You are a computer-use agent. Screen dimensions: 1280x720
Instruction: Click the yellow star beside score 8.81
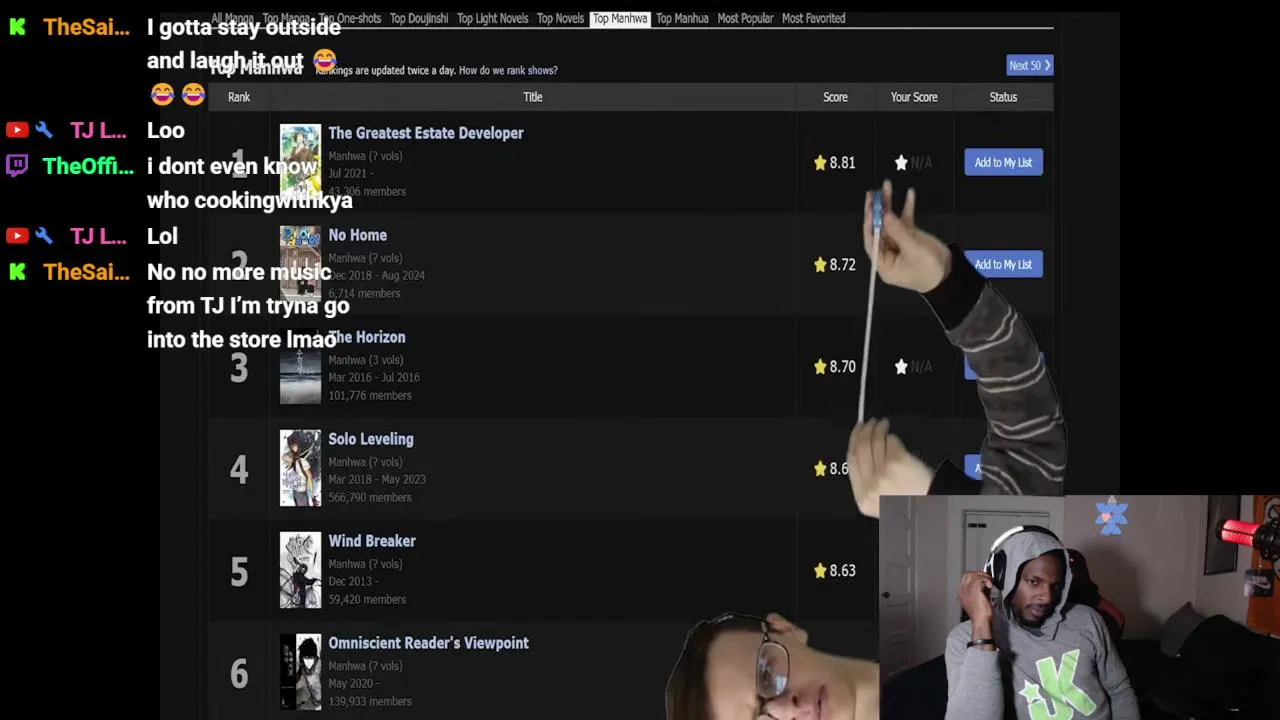820,162
